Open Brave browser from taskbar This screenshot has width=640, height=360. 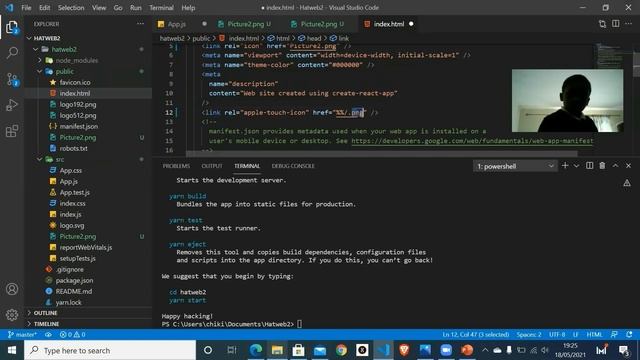(x=404, y=350)
